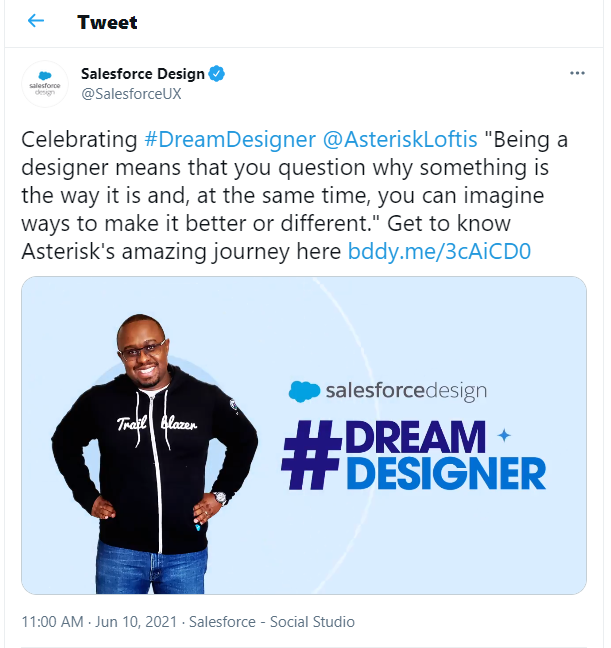This screenshot has width=611, height=648.
Task: Click the salesforcedesign wordmark in the image
Action: point(406,391)
